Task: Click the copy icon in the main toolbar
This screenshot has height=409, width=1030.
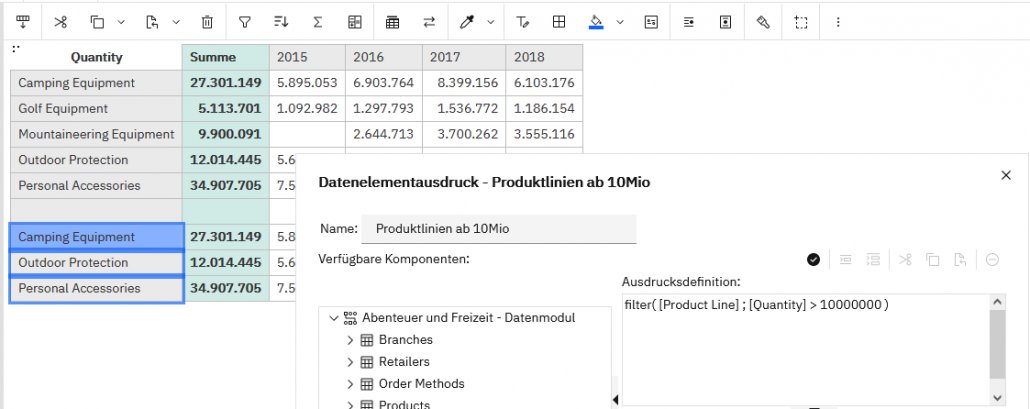Action: (x=97, y=22)
